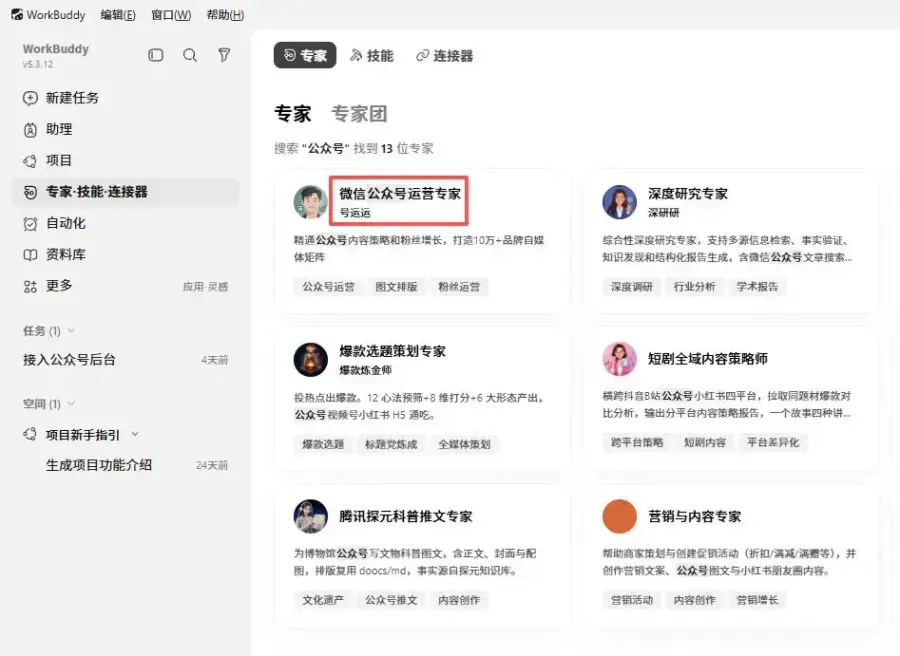Click the 粉丝运营 tag
Screen dimensions: 900x656
click(459, 286)
